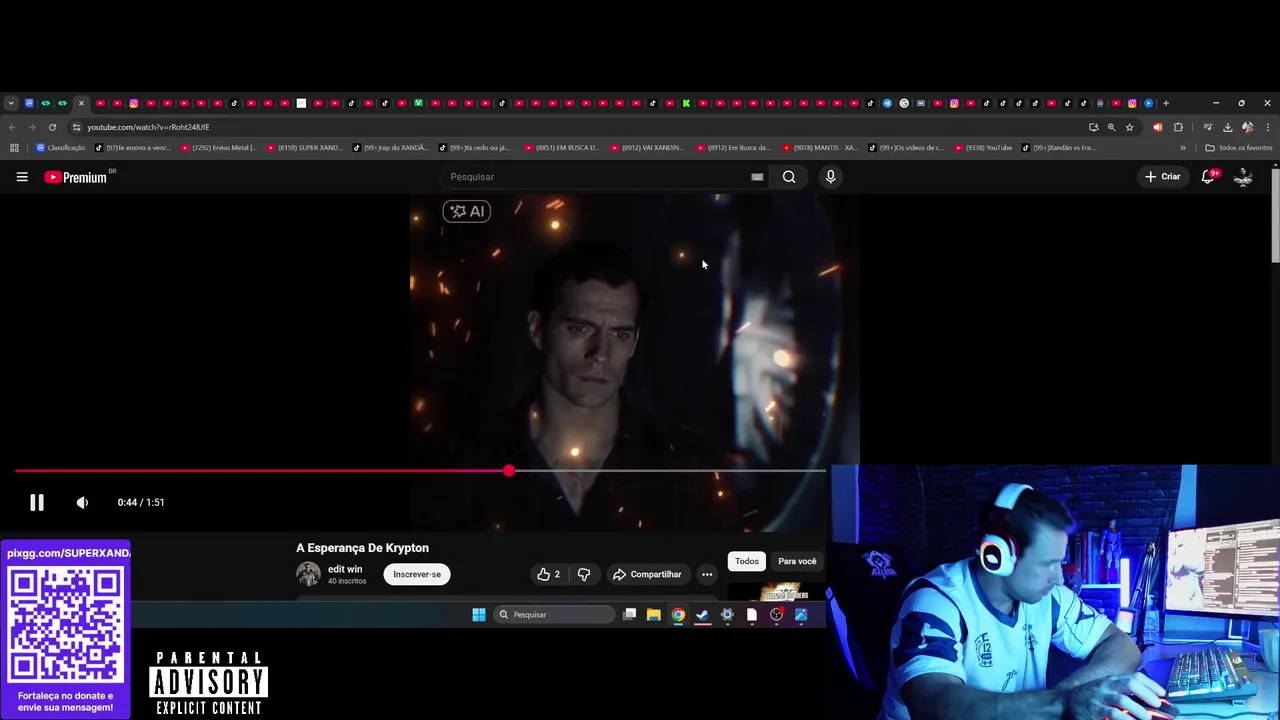Expand the tab search dropdown arrow
Screen dimensions: 1280x720
(x=11, y=103)
